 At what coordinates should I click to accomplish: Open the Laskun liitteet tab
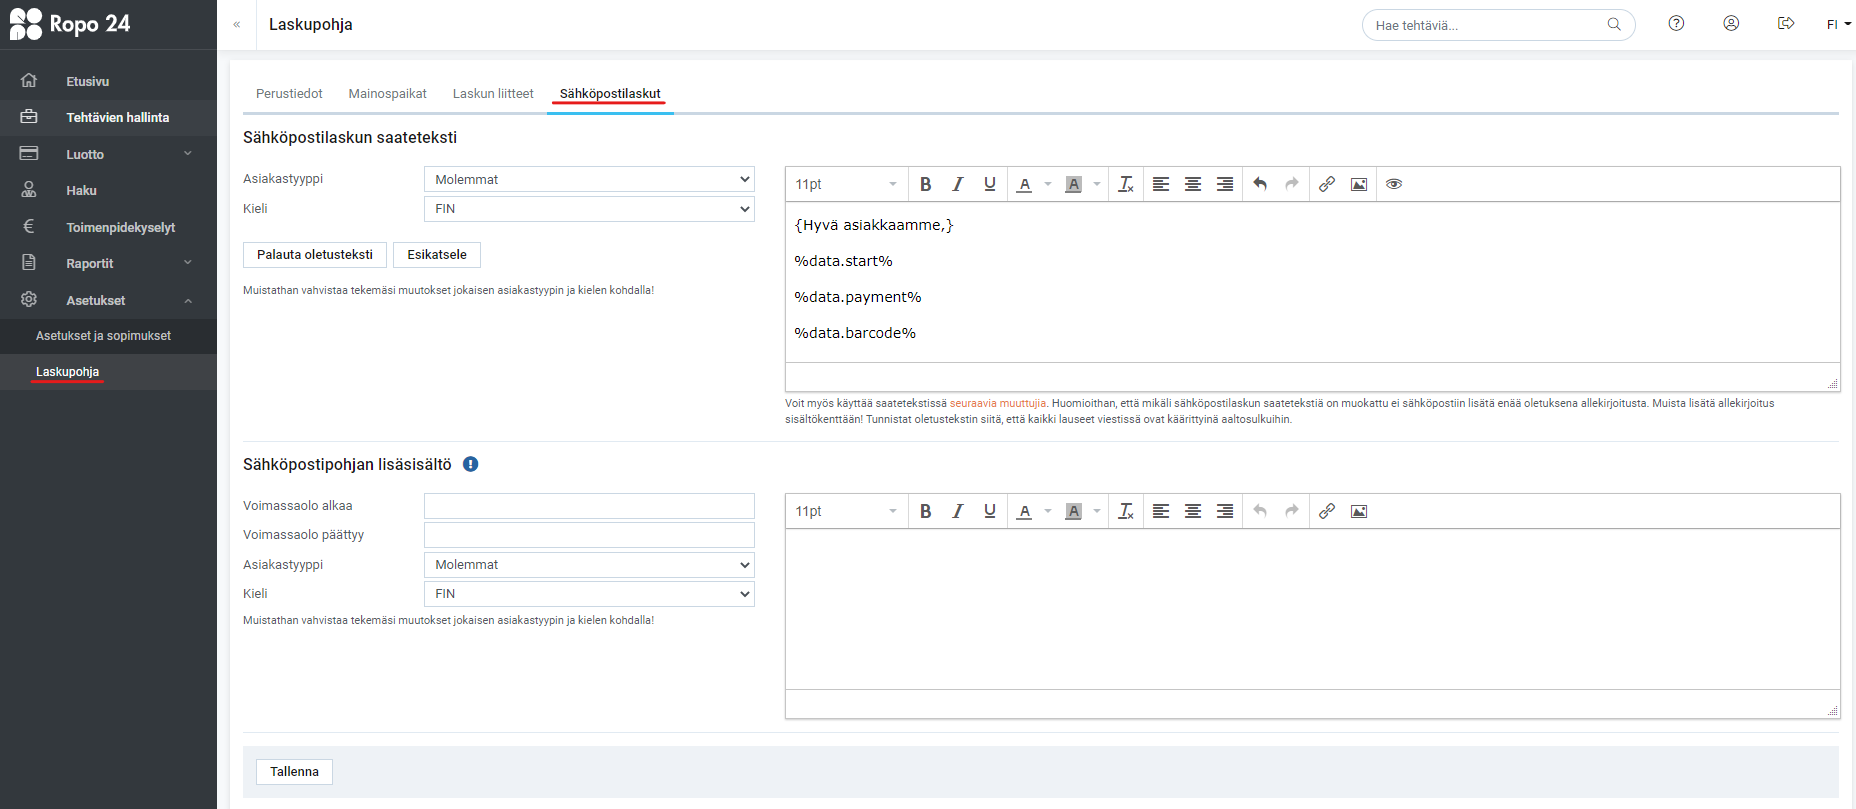tap(493, 94)
